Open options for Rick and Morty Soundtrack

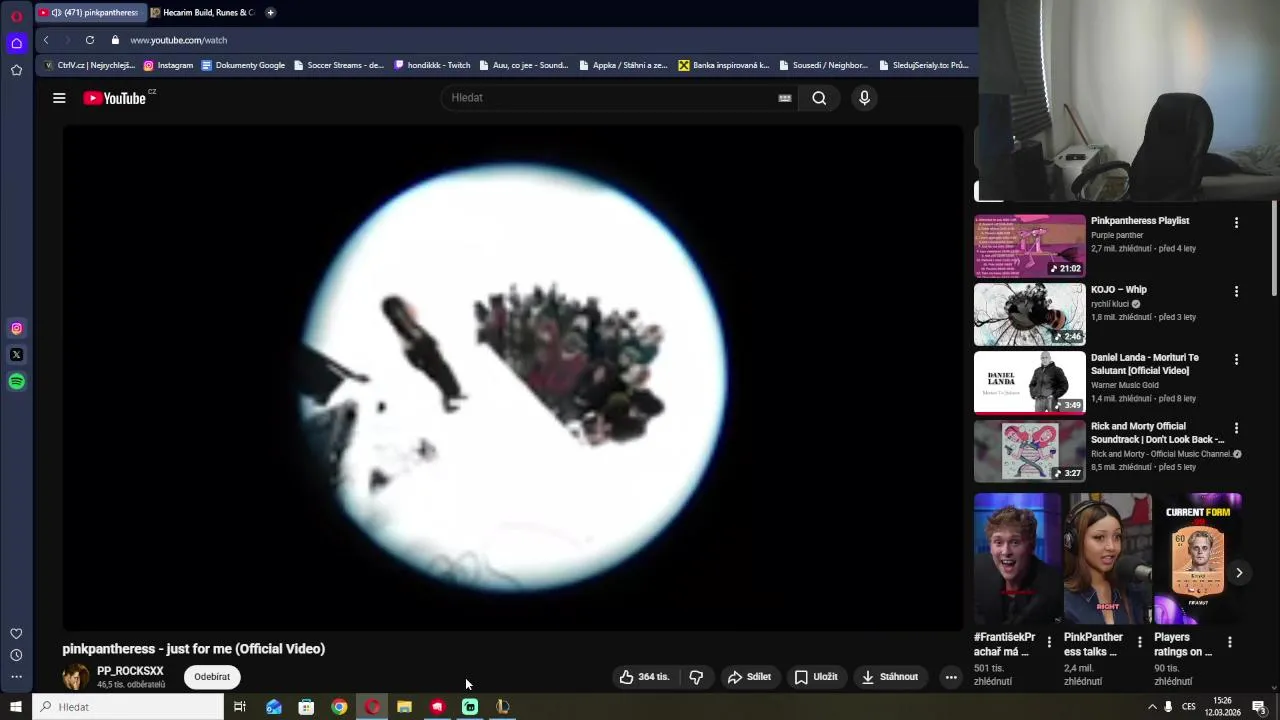coord(1236,428)
